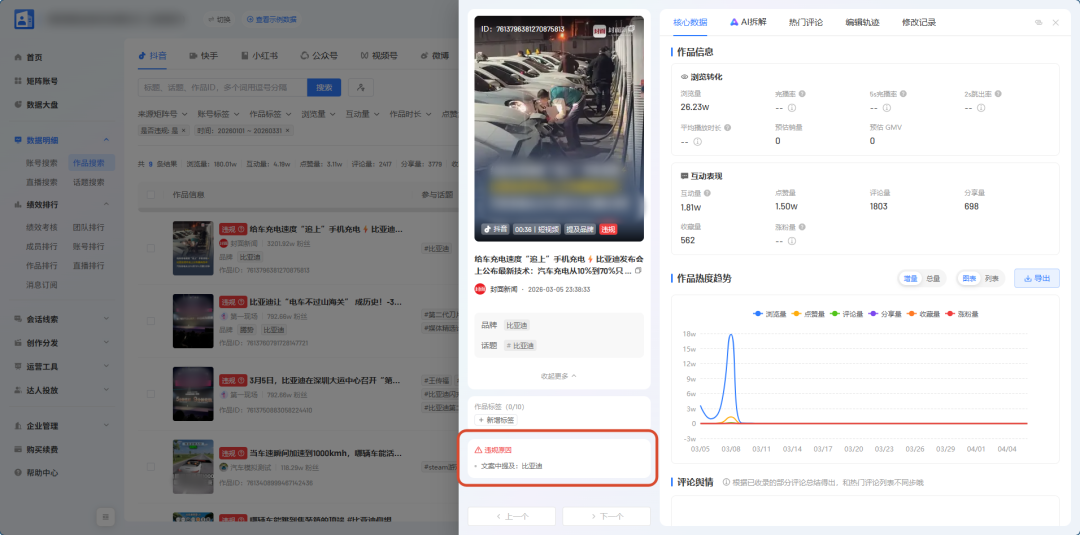Click the info icon beside 评论舆情 heading
This screenshot has width=1080, height=535.
point(726,483)
